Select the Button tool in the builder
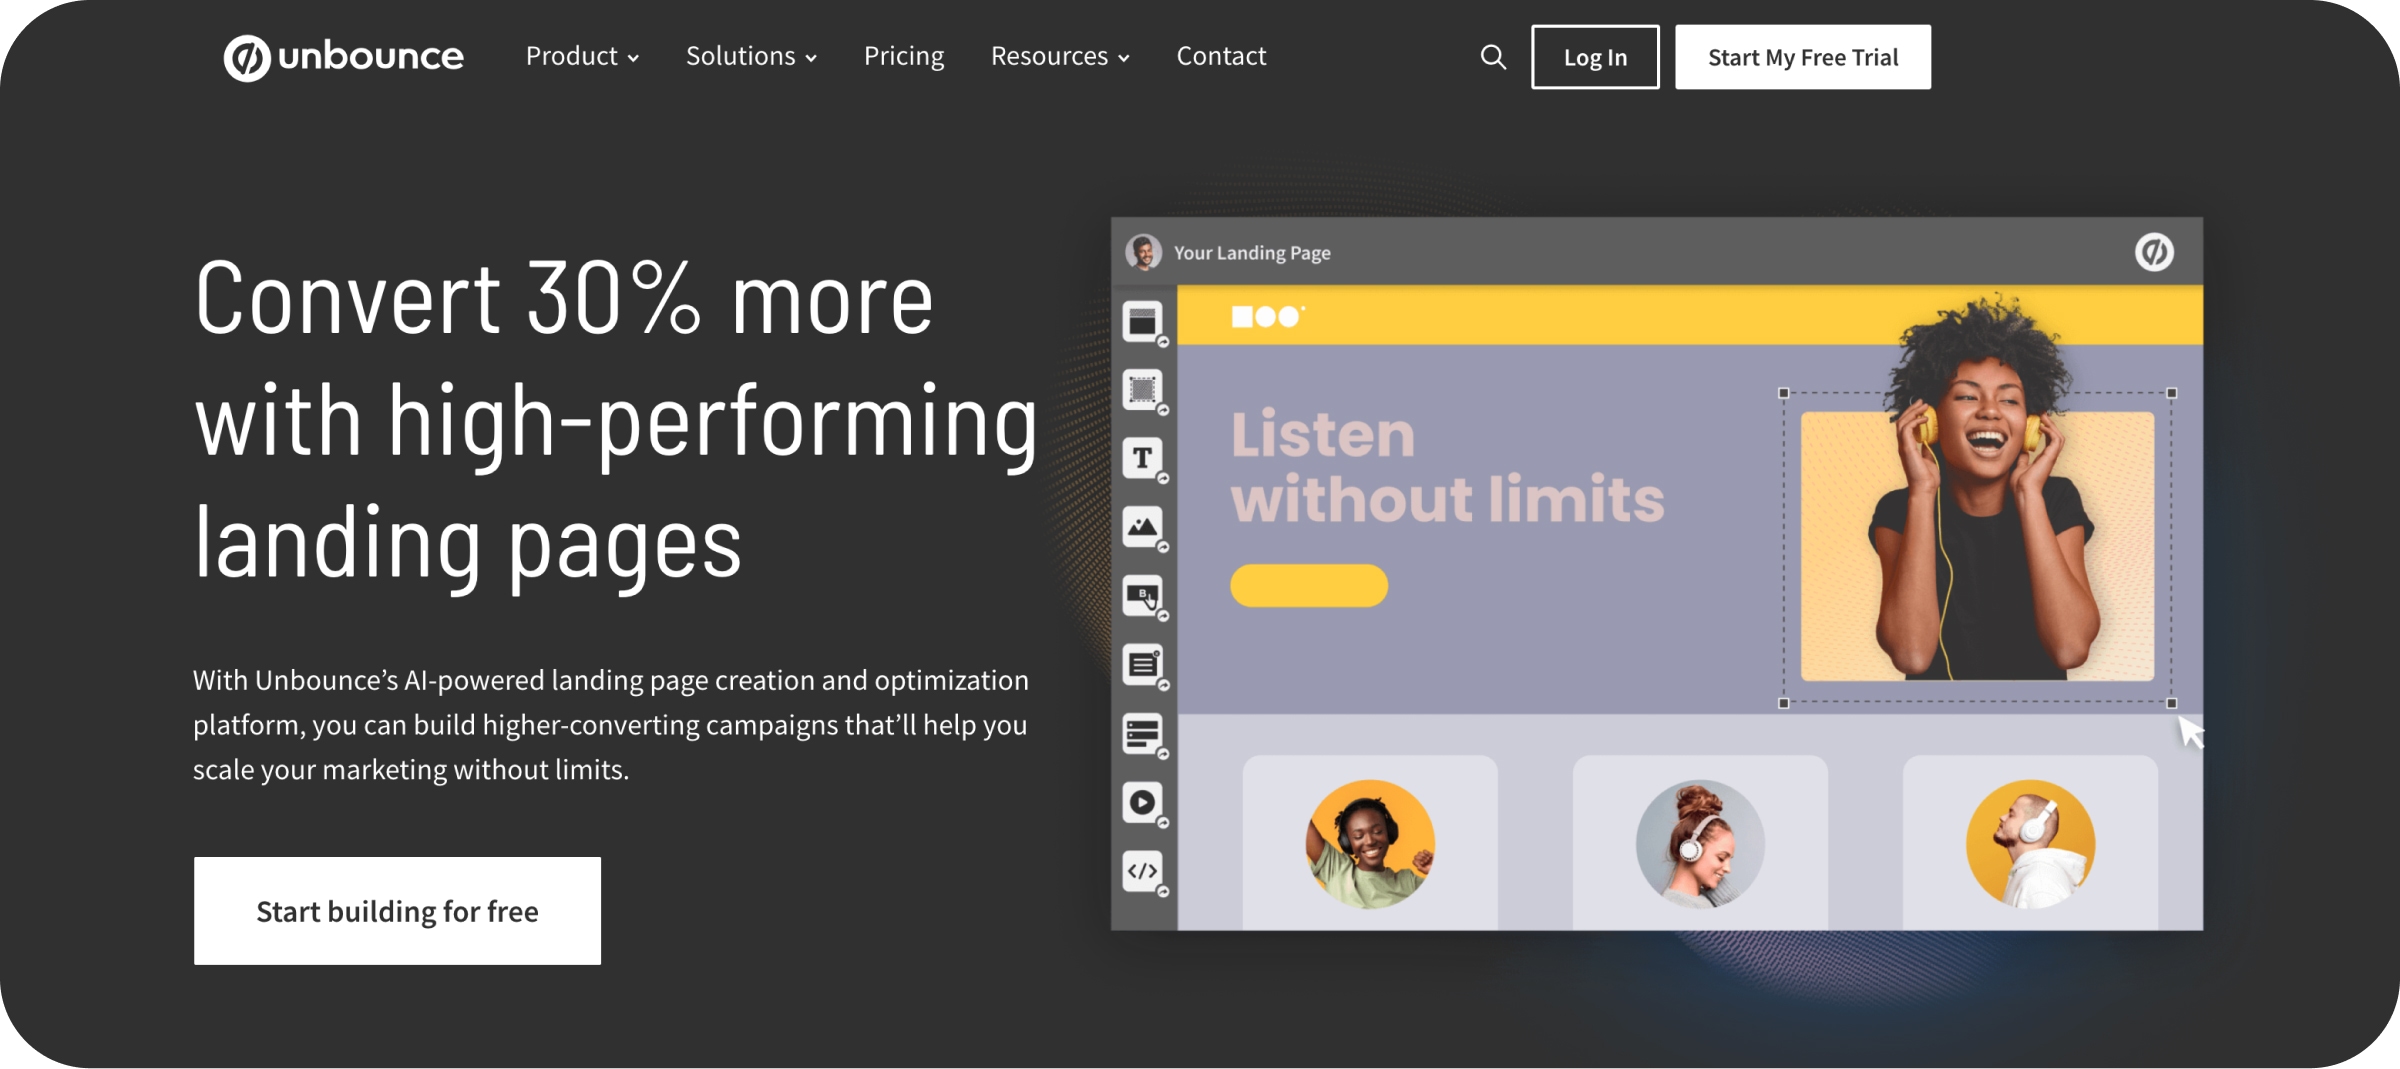The width and height of the screenshot is (2400, 1069). pos(1143,594)
